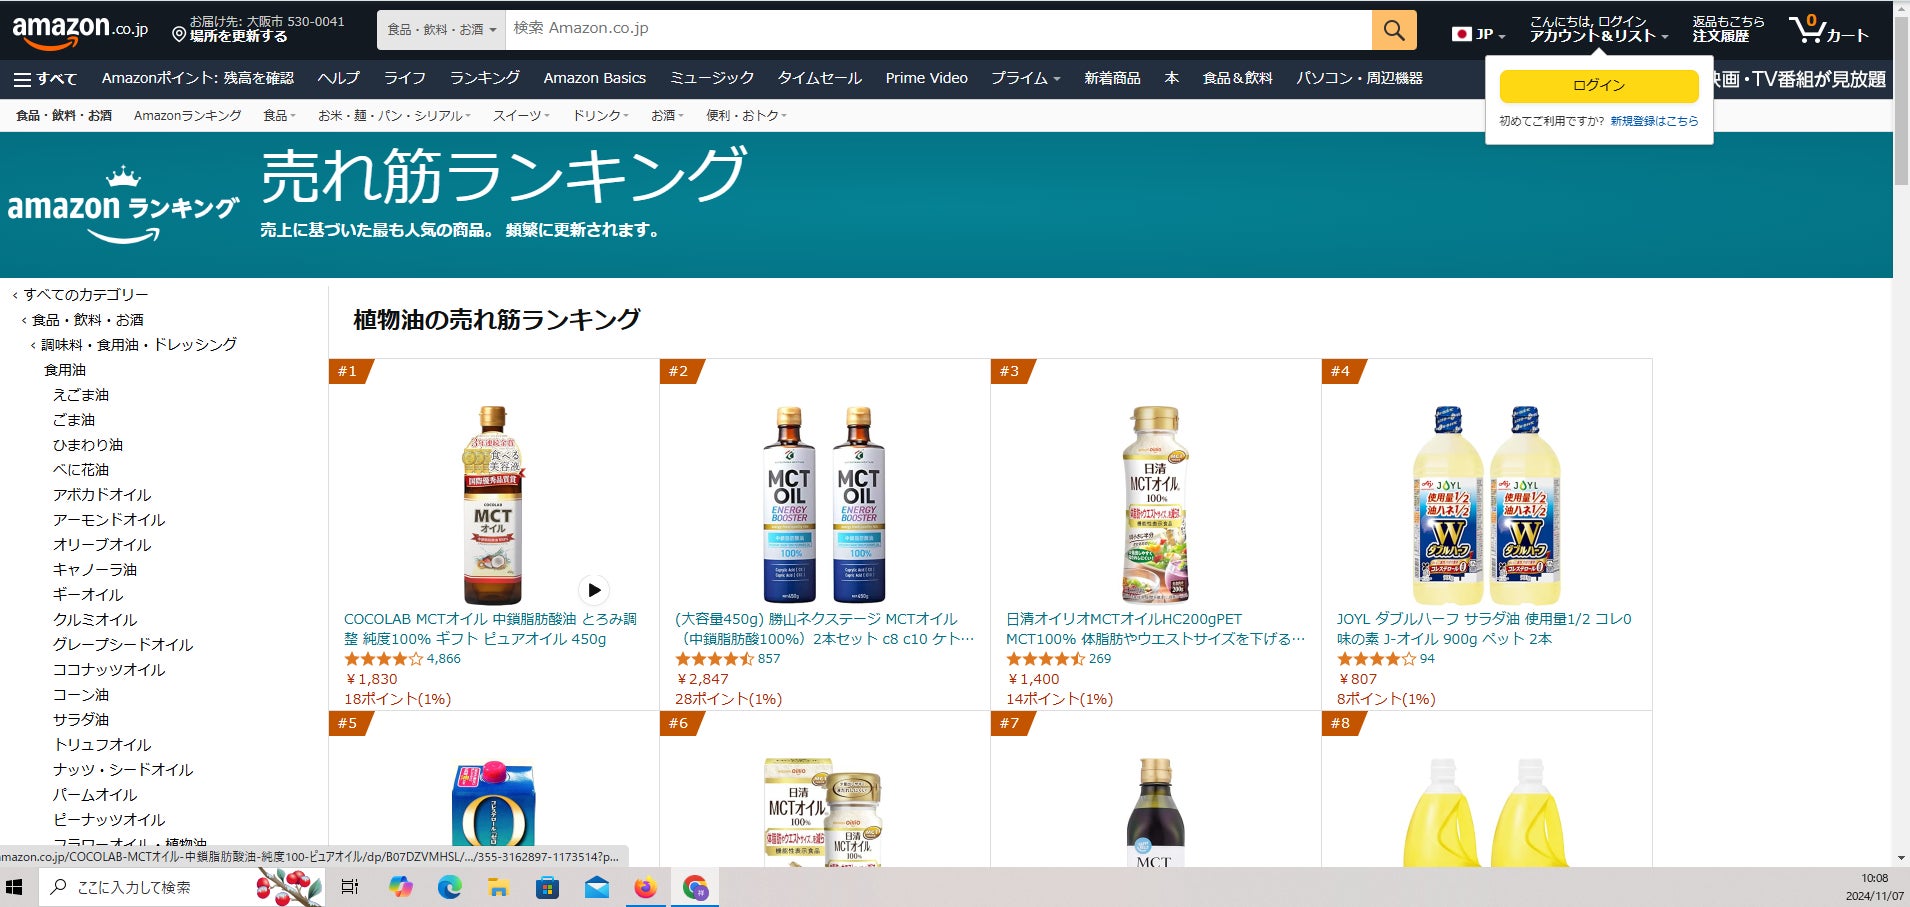
Task: Open the taskbar Mail app icon
Action: point(597,887)
